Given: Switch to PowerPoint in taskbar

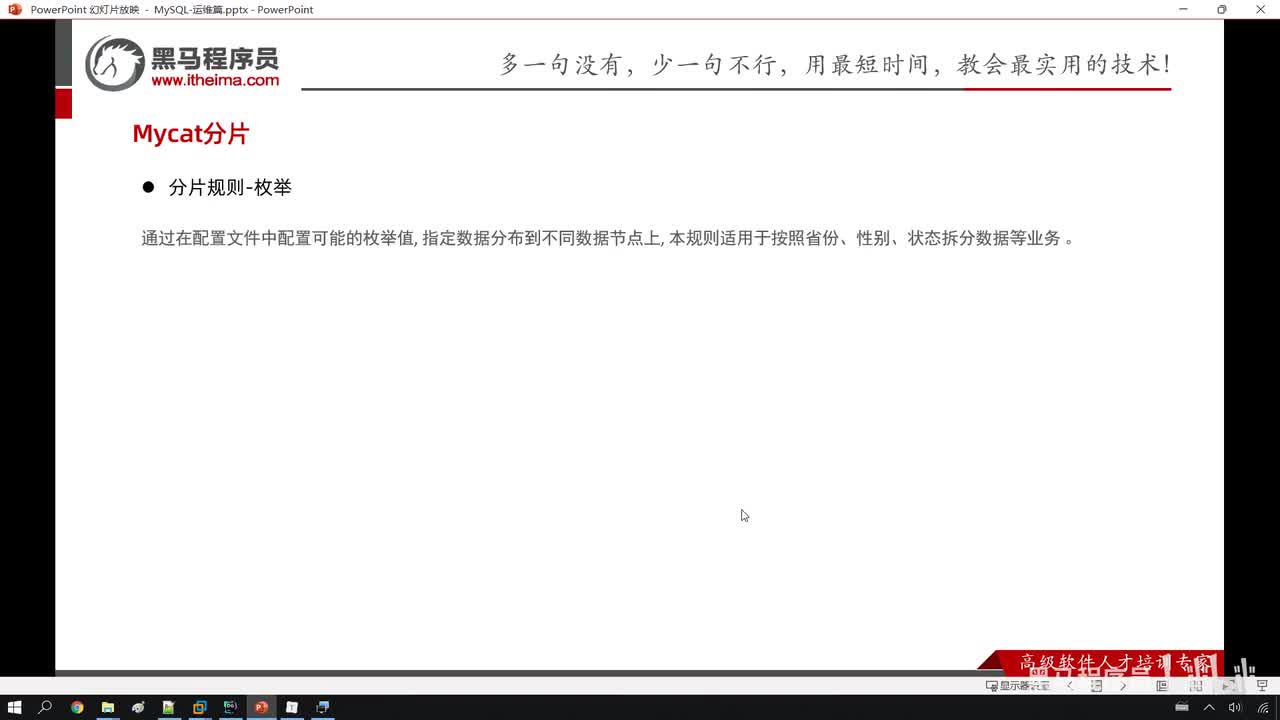Looking at the screenshot, I should tap(261, 707).
